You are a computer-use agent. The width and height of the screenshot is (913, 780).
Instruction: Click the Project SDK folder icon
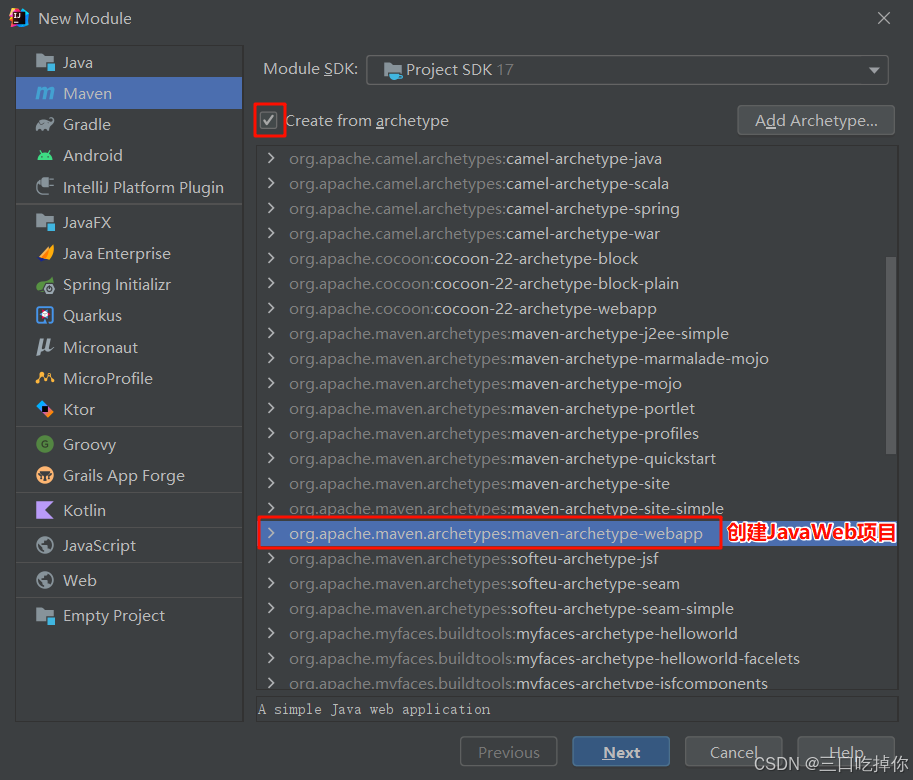click(393, 70)
